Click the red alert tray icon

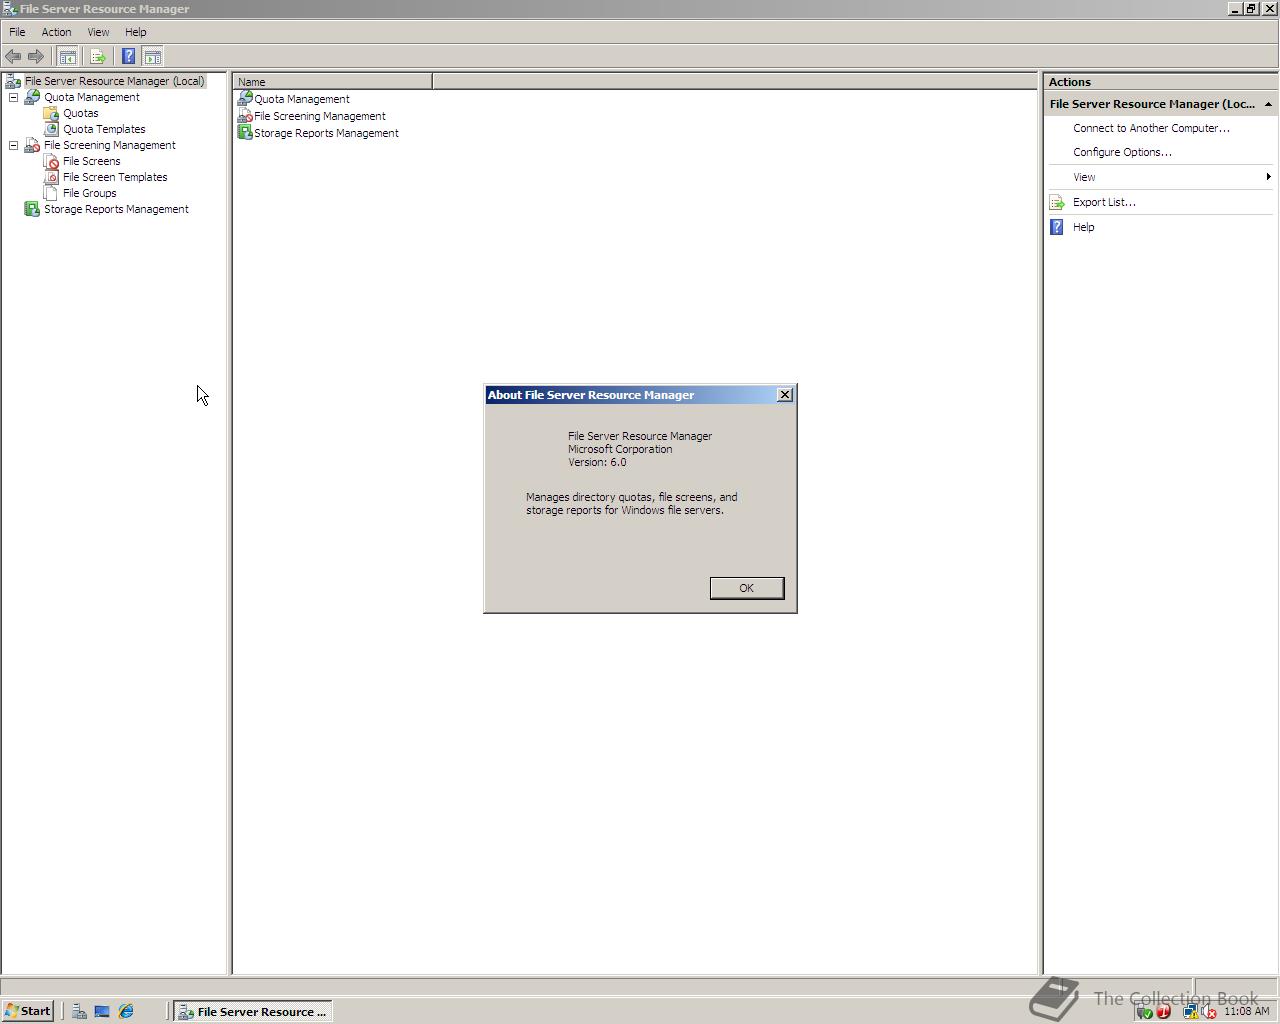click(x=1163, y=1012)
